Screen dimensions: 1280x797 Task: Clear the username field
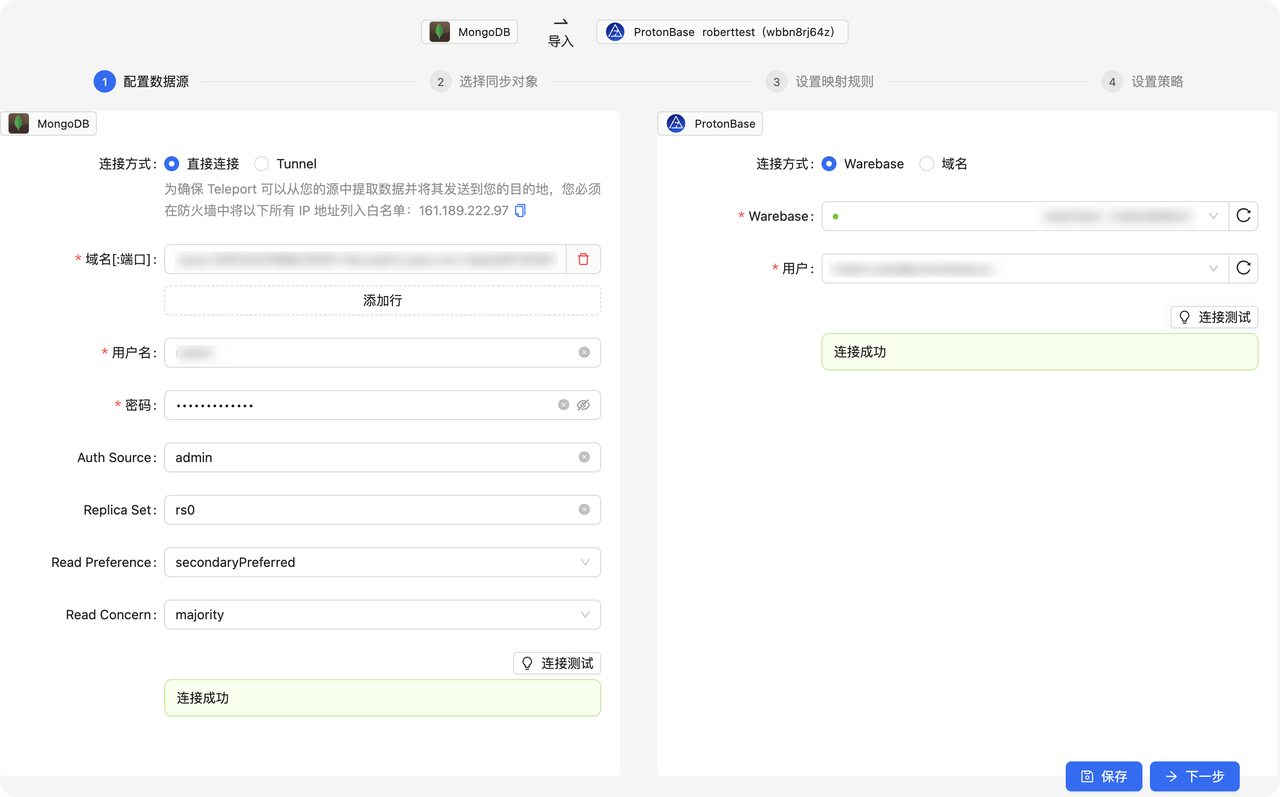pyautogui.click(x=584, y=352)
